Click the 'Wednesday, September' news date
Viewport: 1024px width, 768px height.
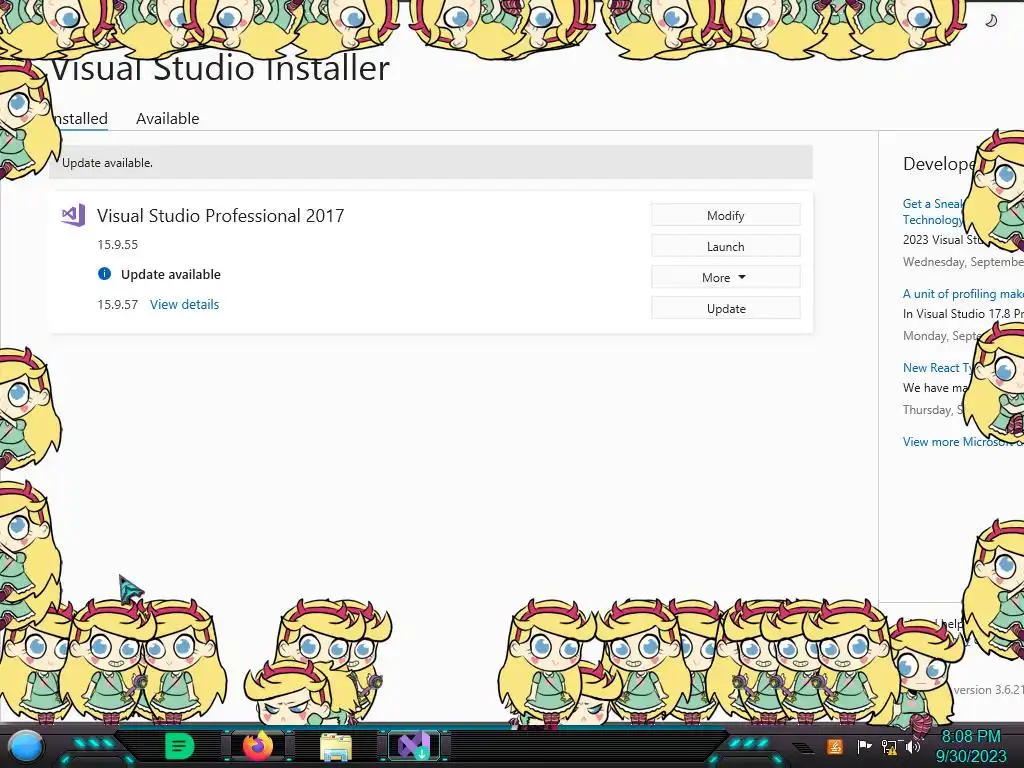point(963,262)
